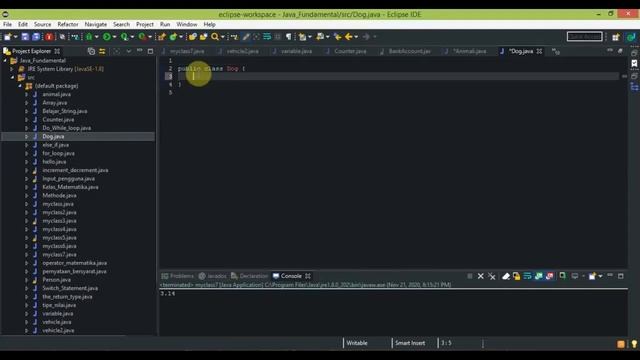Open the Debug icon dropdown arrow

(97, 37)
